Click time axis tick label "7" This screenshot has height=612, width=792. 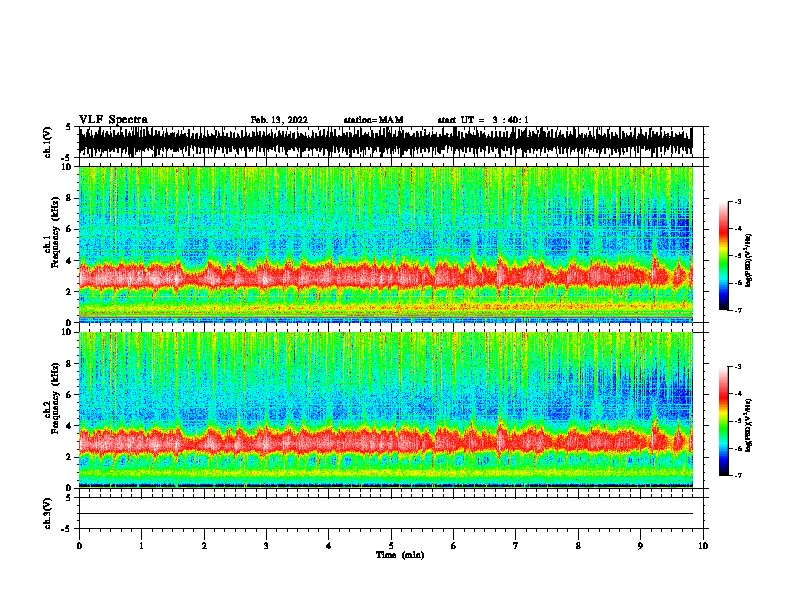pos(516,546)
